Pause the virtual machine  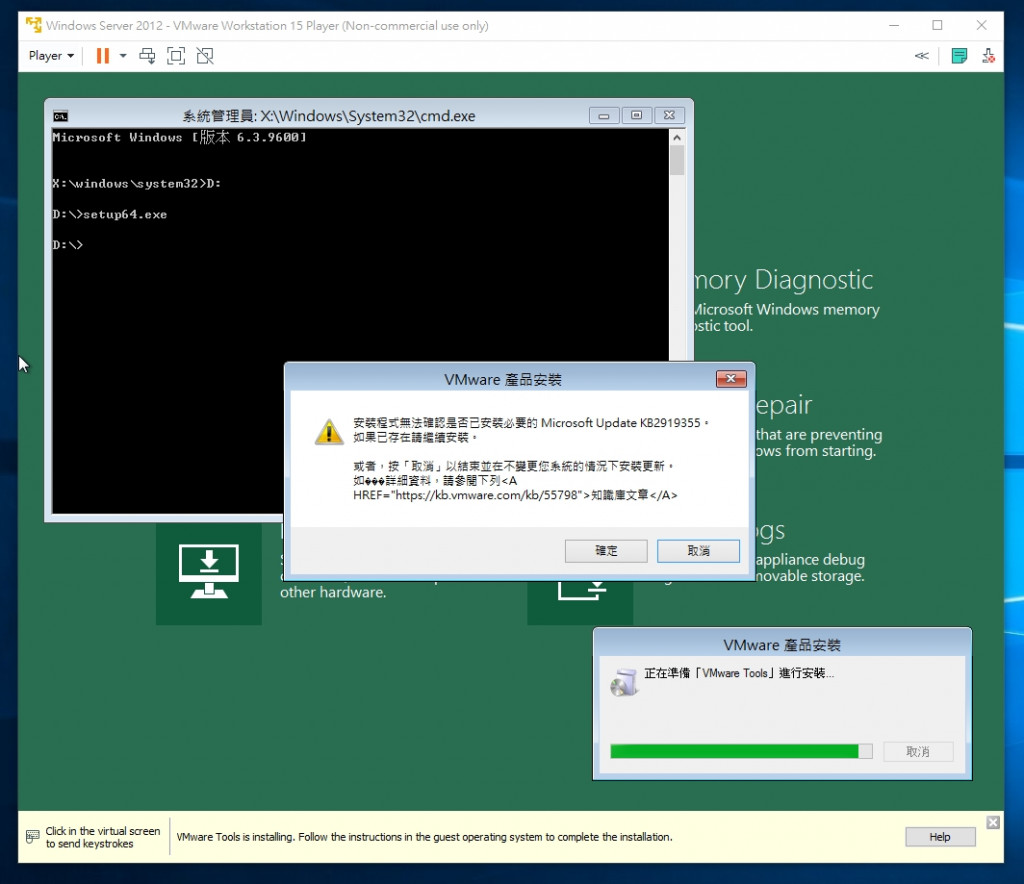[103, 56]
